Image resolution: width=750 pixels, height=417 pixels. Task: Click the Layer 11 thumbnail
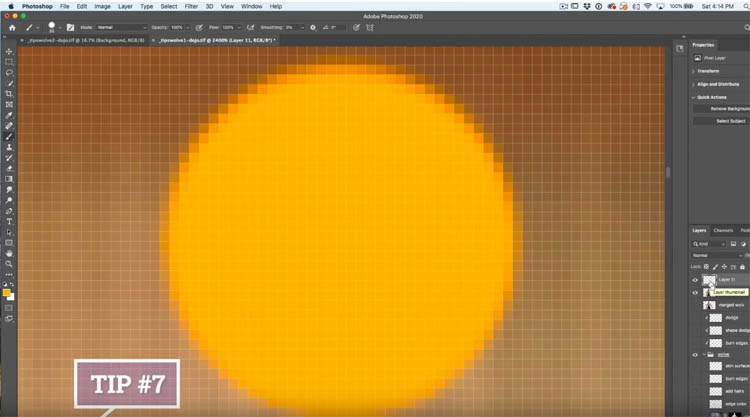click(709, 280)
